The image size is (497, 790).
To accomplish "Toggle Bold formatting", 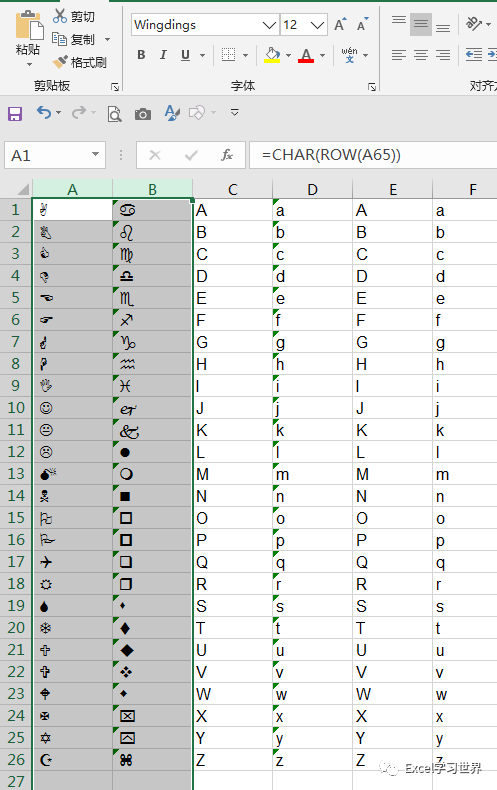I will point(142,54).
